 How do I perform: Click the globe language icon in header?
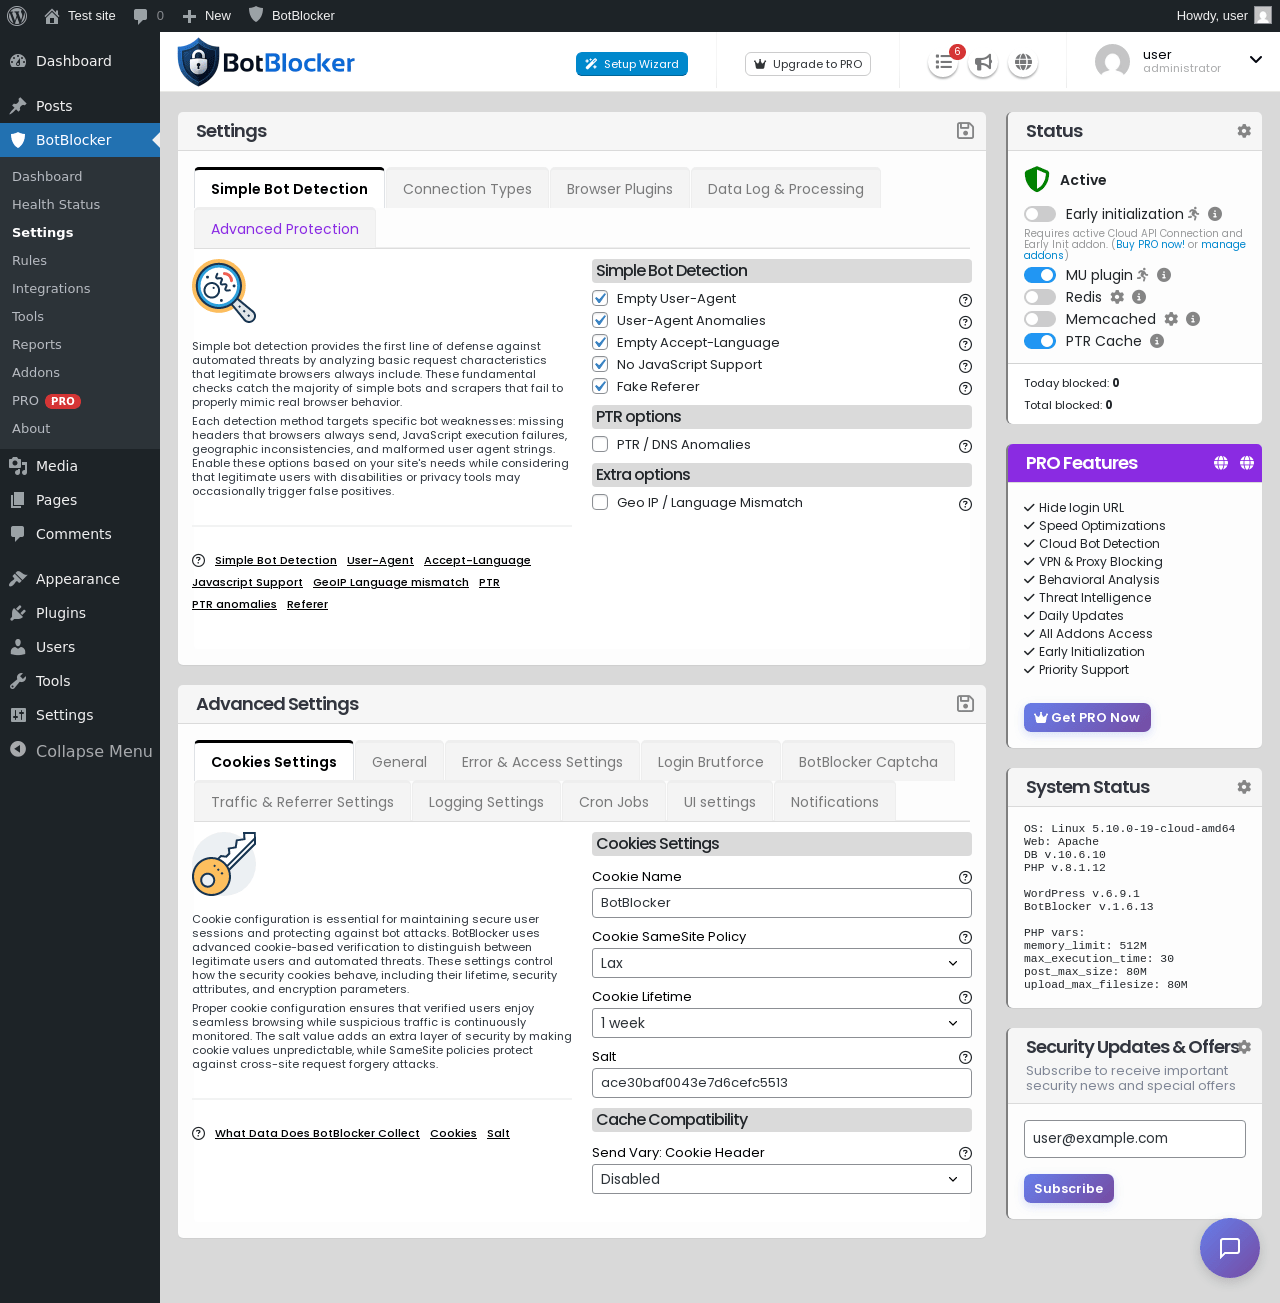[x=1023, y=63]
